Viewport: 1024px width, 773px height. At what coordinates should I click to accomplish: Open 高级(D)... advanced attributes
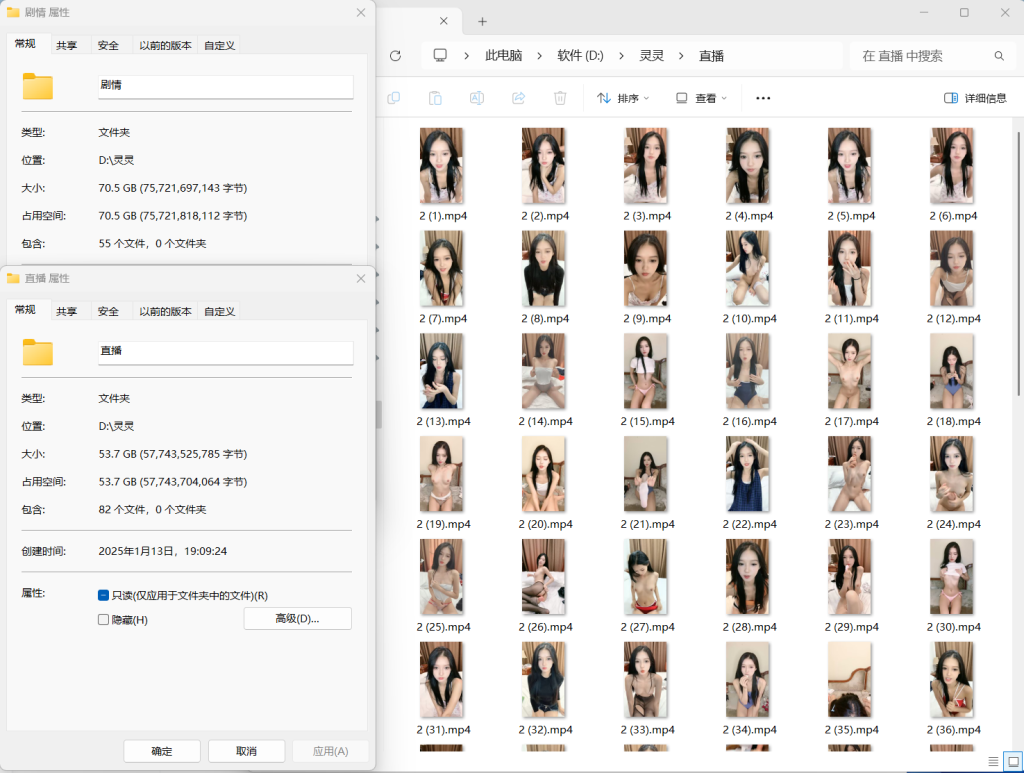[298, 619]
